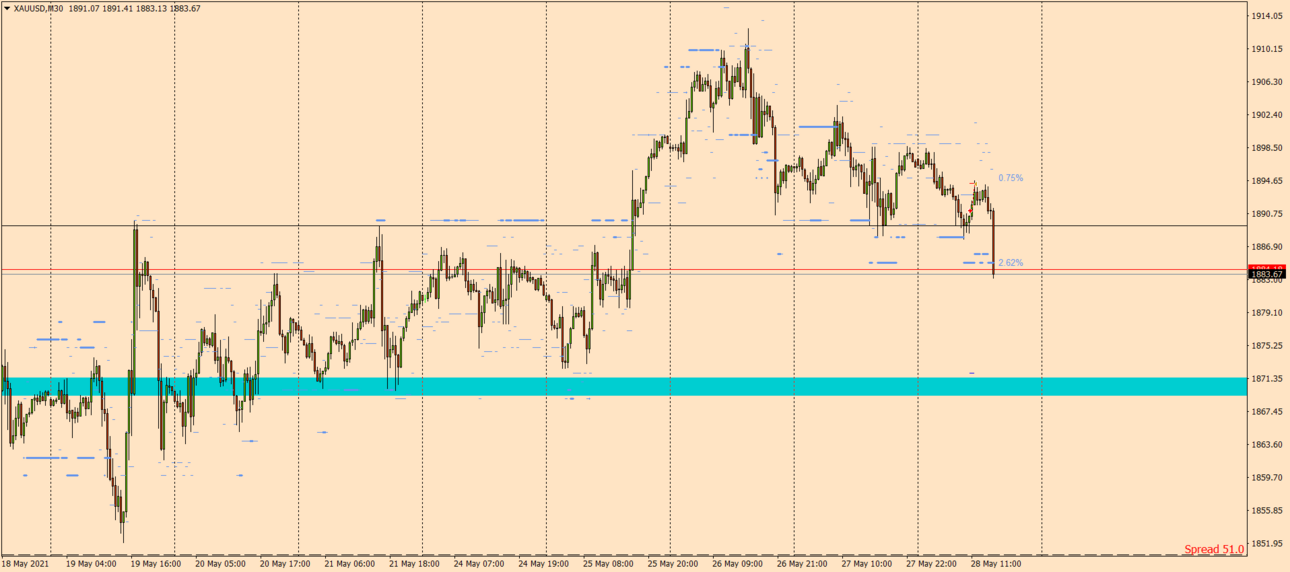Click the 24 May 19:00 time label
The image size is (1290, 572).
click(544, 564)
